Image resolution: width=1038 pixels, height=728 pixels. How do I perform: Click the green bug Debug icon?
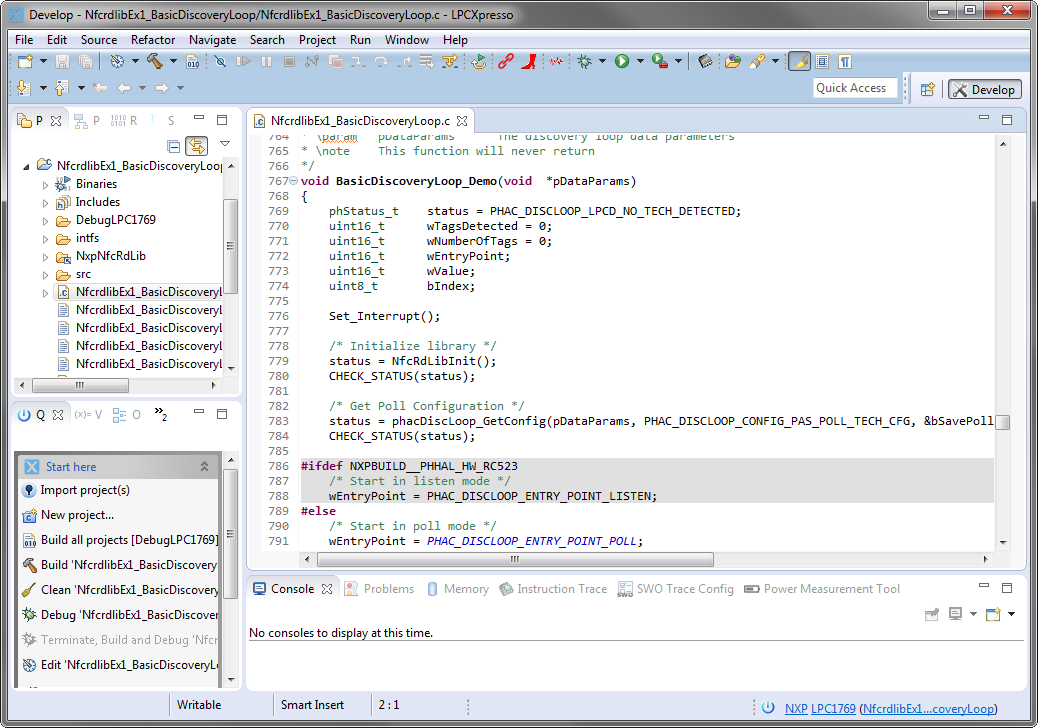tap(585, 61)
